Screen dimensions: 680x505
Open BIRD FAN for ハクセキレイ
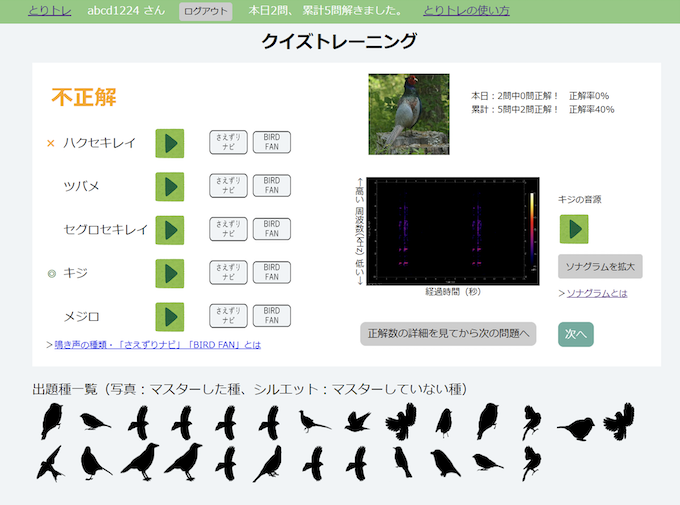click(x=271, y=142)
